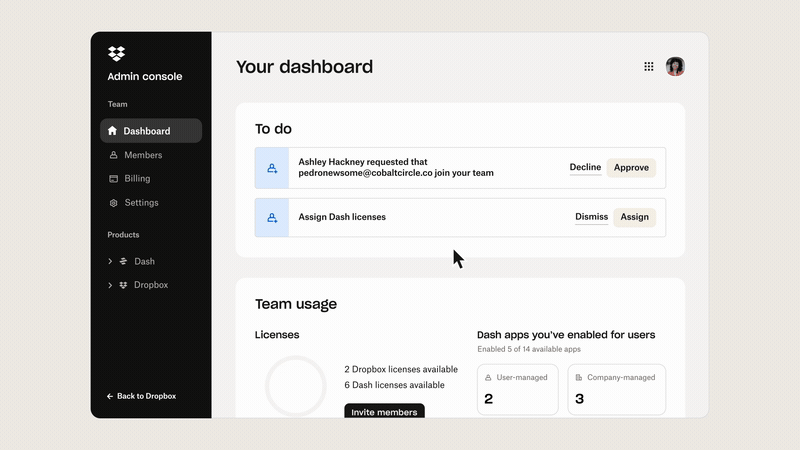Click the "Licenses" subheading
The height and width of the screenshot is (450, 800).
pyautogui.click(x=277, y=335)
